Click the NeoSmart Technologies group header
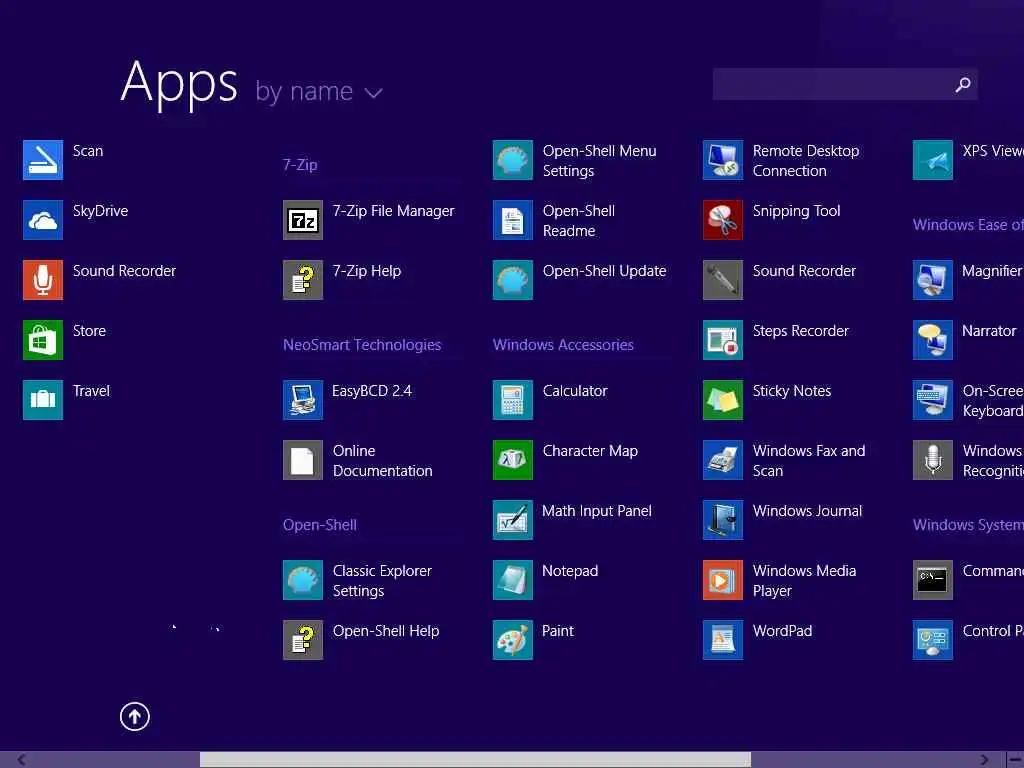 [362, 345]
